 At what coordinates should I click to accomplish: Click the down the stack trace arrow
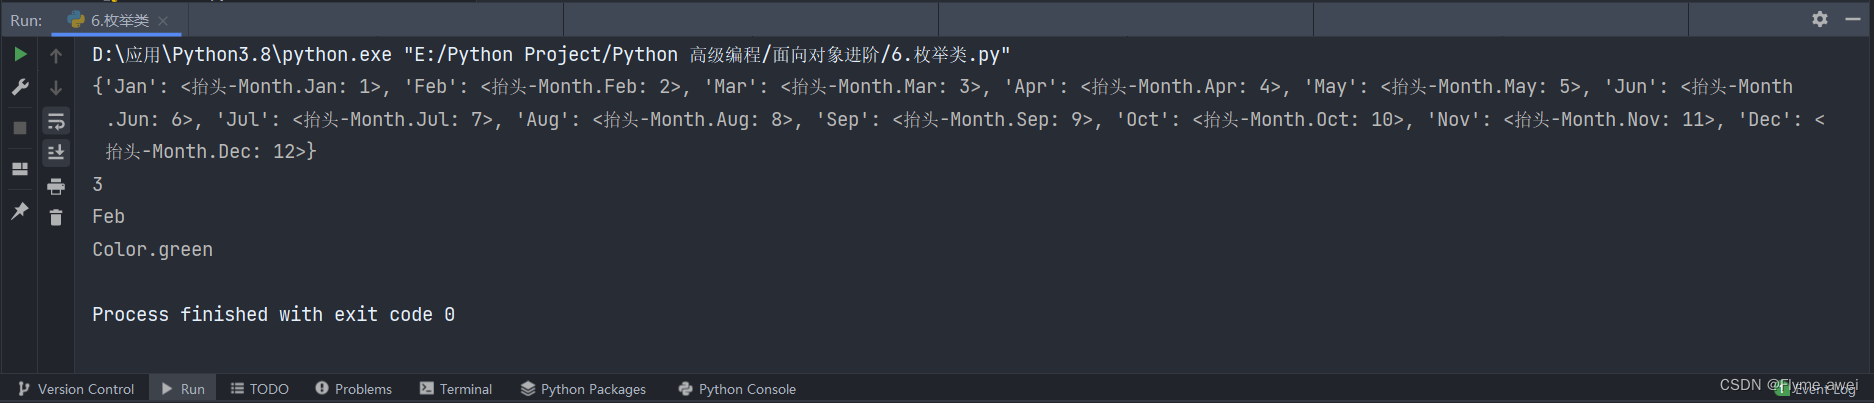[x=56, y=88]
